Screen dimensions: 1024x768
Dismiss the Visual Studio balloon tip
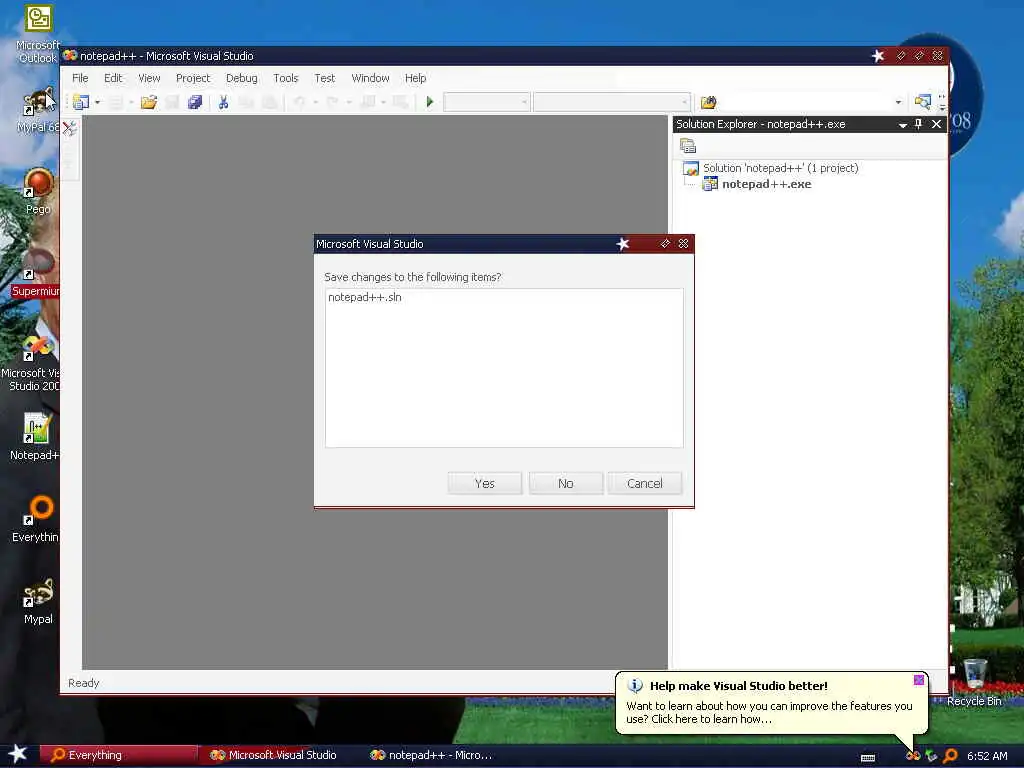pos(918,680)
